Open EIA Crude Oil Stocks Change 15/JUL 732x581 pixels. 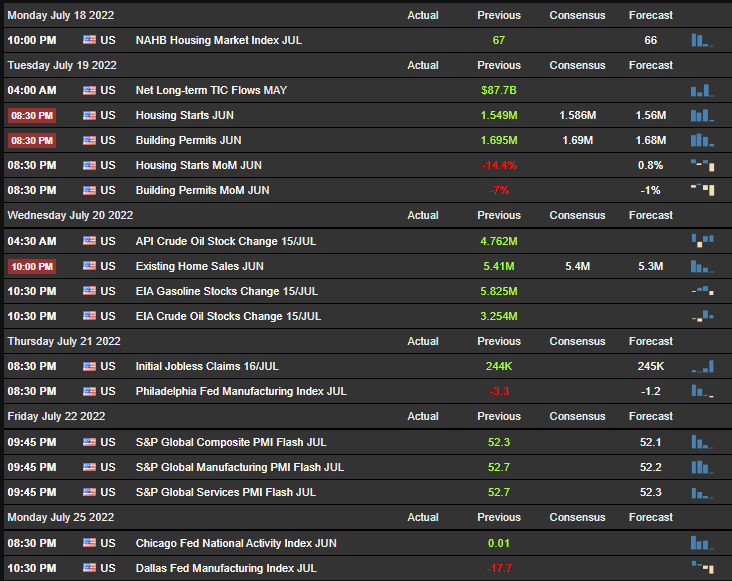tap(228, 316)
